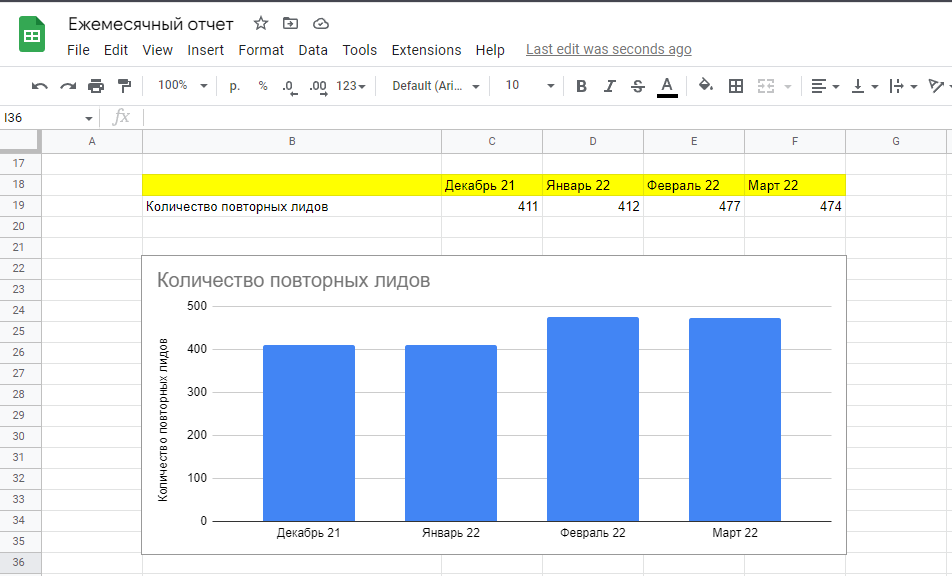Open the Data menu
Viewport: 952px width, 576px height.
pyautogui.click(x=313, y=50)
